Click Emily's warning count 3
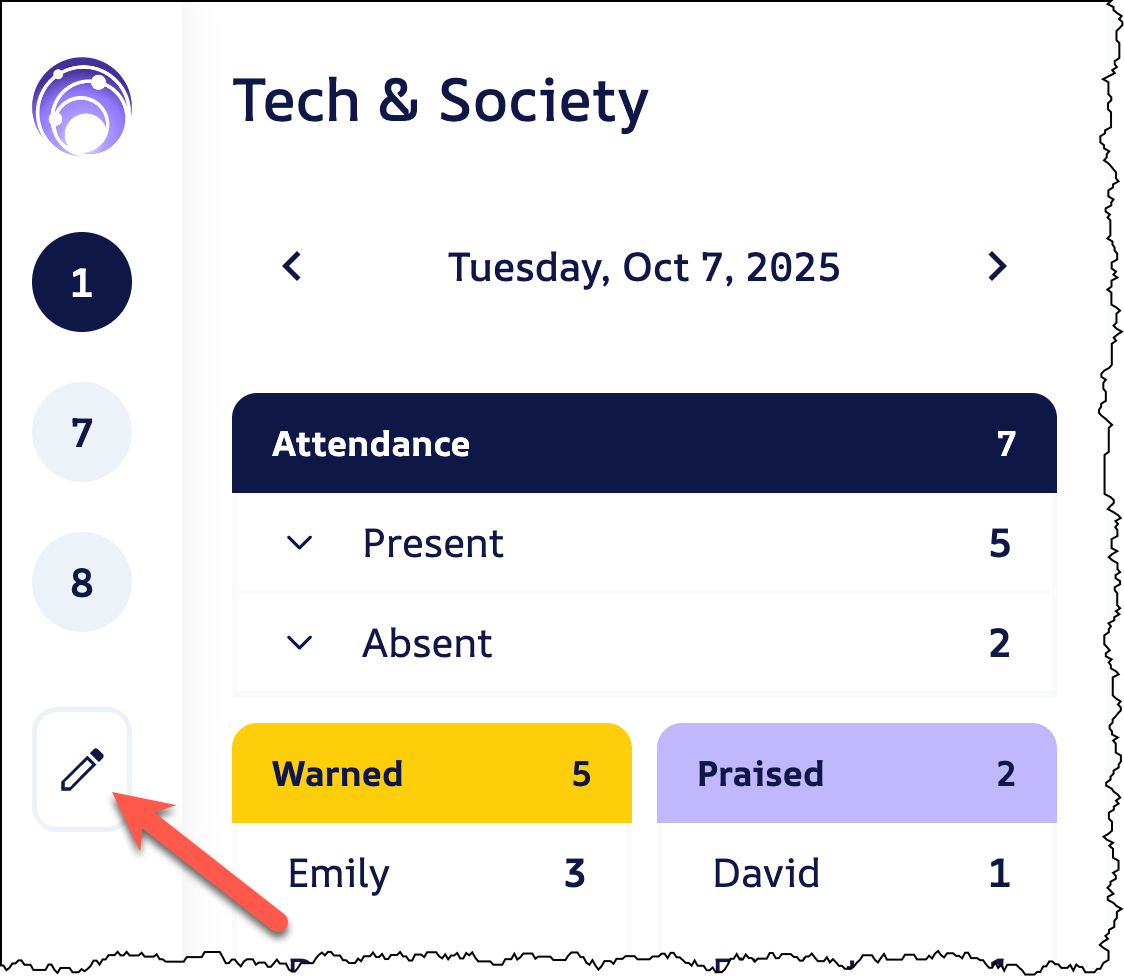 coord(574,873)
